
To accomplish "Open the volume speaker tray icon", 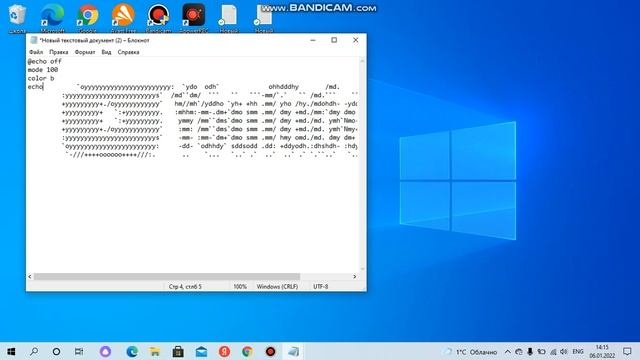I will 564,351.
